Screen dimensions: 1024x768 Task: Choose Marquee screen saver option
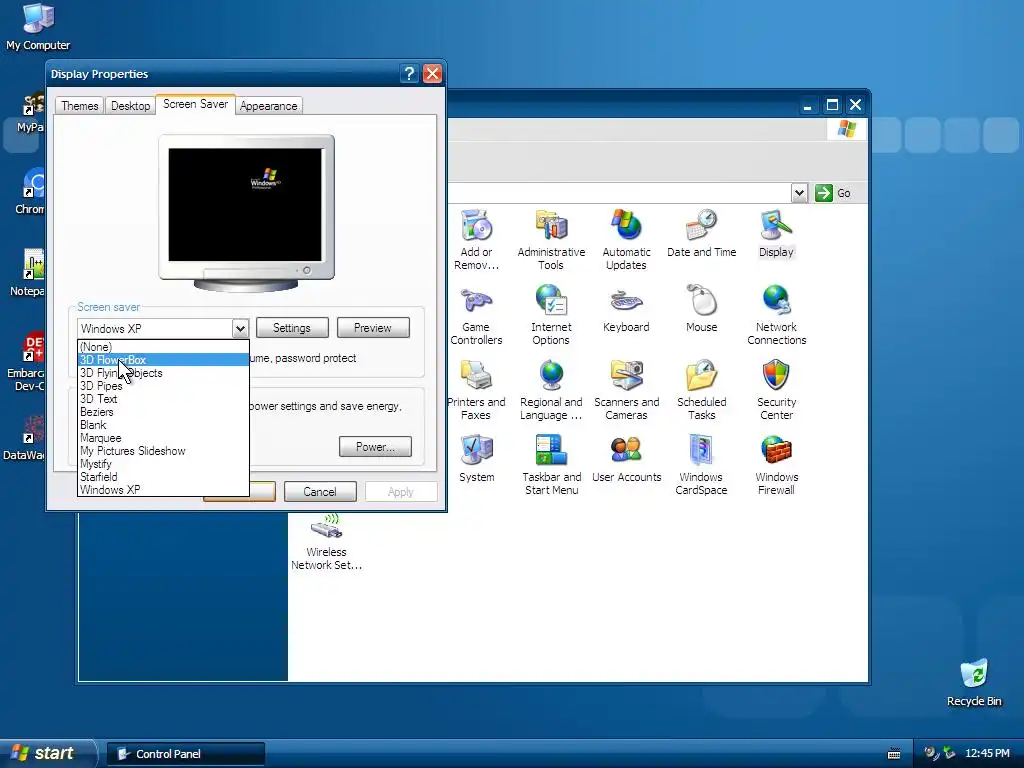(163, 438)
